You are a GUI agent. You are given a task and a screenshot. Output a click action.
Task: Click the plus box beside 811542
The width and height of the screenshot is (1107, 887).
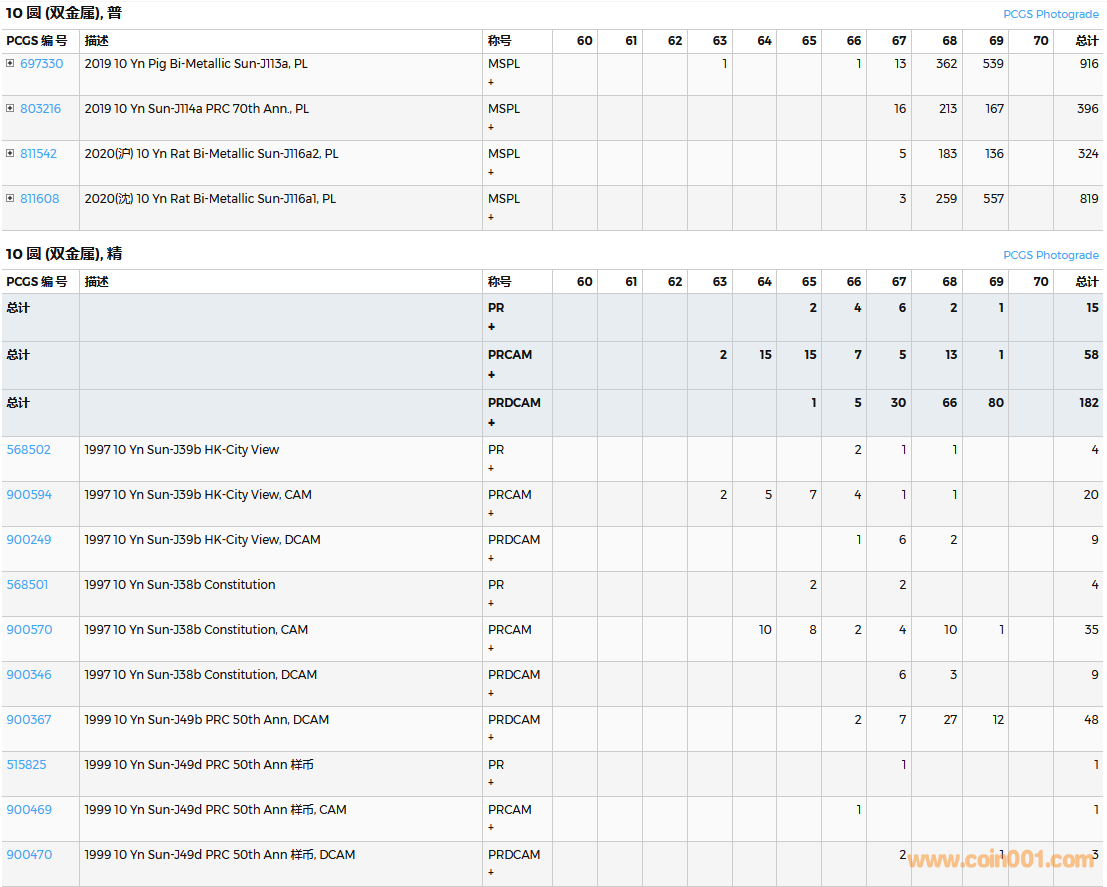pyautogui.click(x=10, y=153)
